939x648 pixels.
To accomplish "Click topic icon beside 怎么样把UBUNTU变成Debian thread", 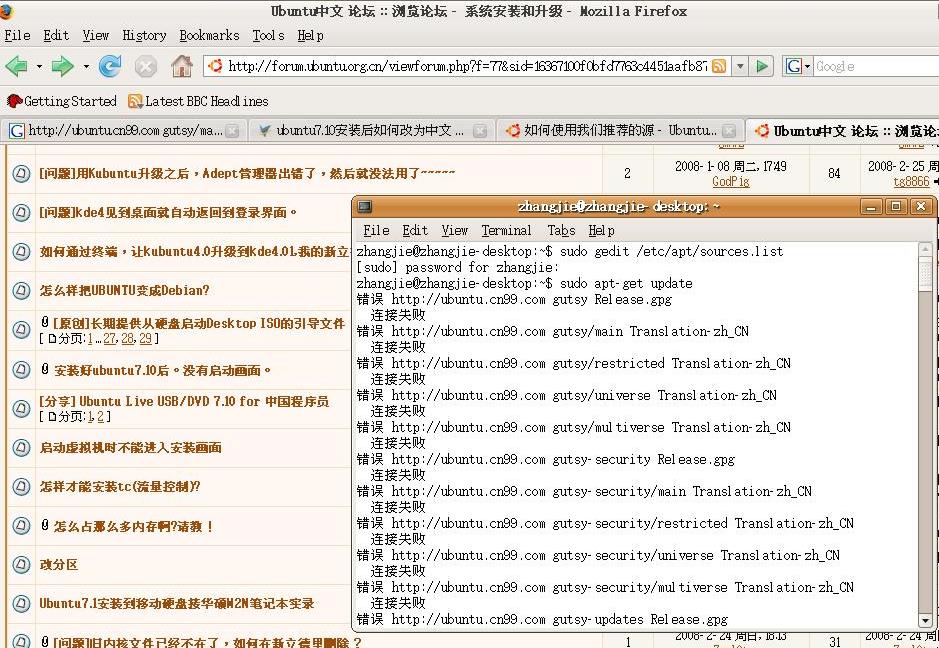I will pos(21,290).
